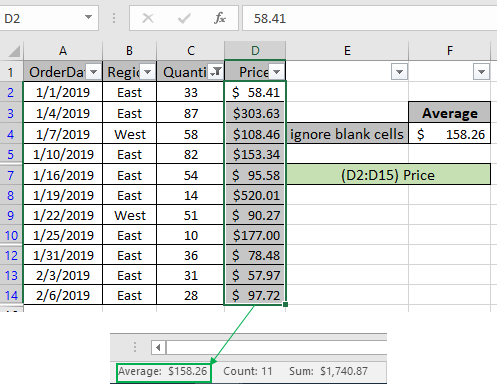Click the scroll-left arrow in horizontal scrollbar
497x384 pixels.
[x=158, y=348]
